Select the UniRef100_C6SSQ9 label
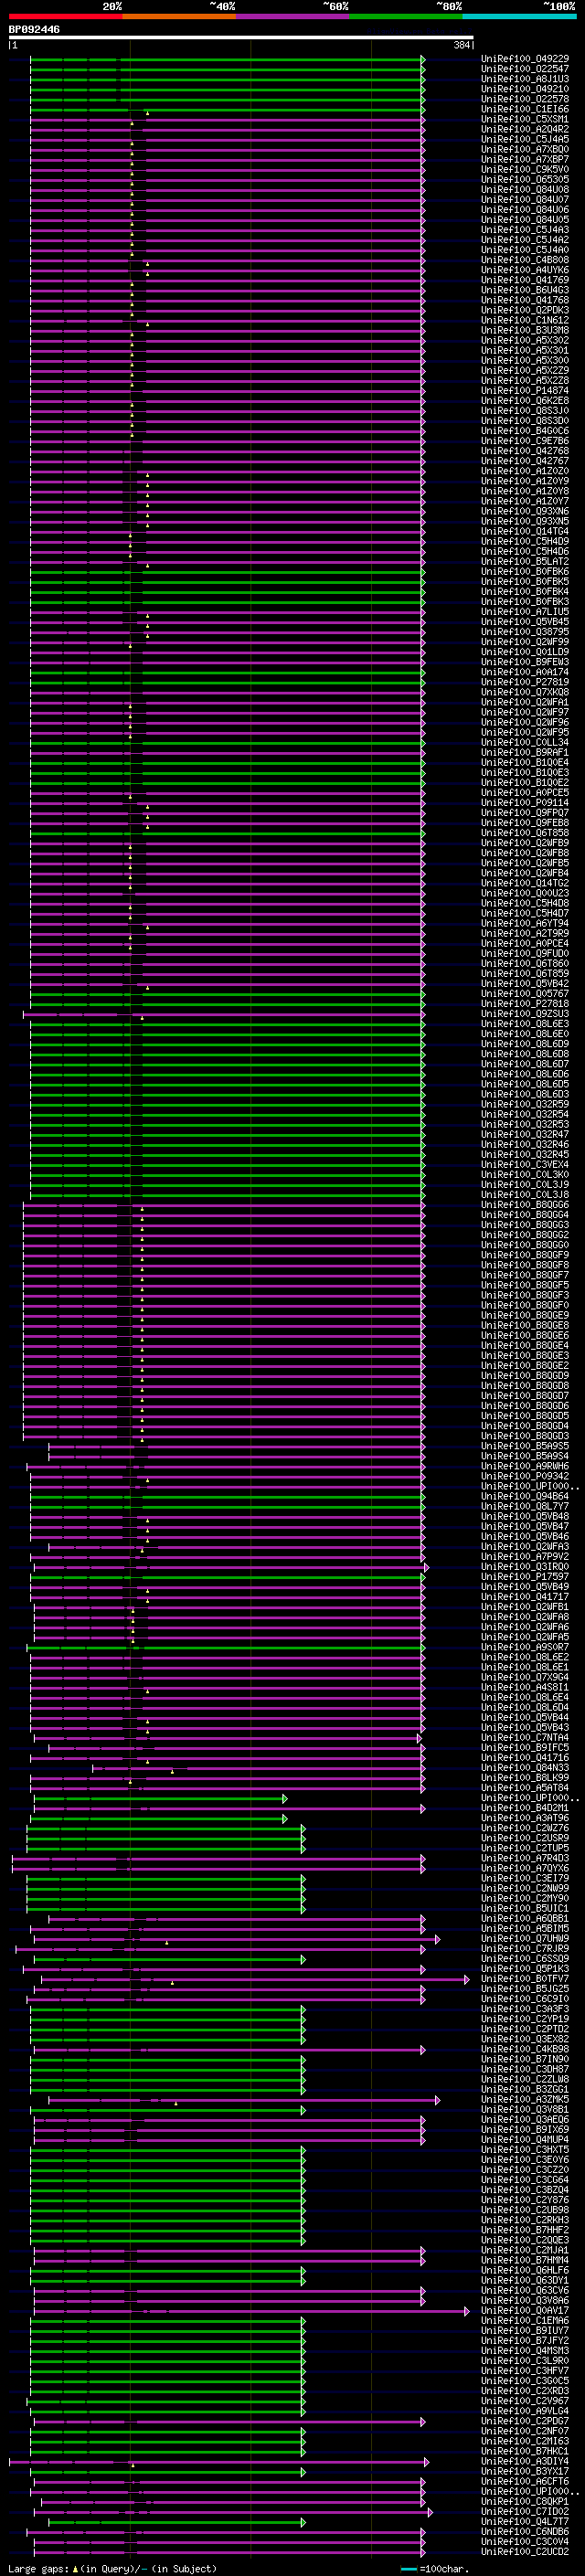Viewport: 585px width, 2576px height. click(x=525, y=1959)
